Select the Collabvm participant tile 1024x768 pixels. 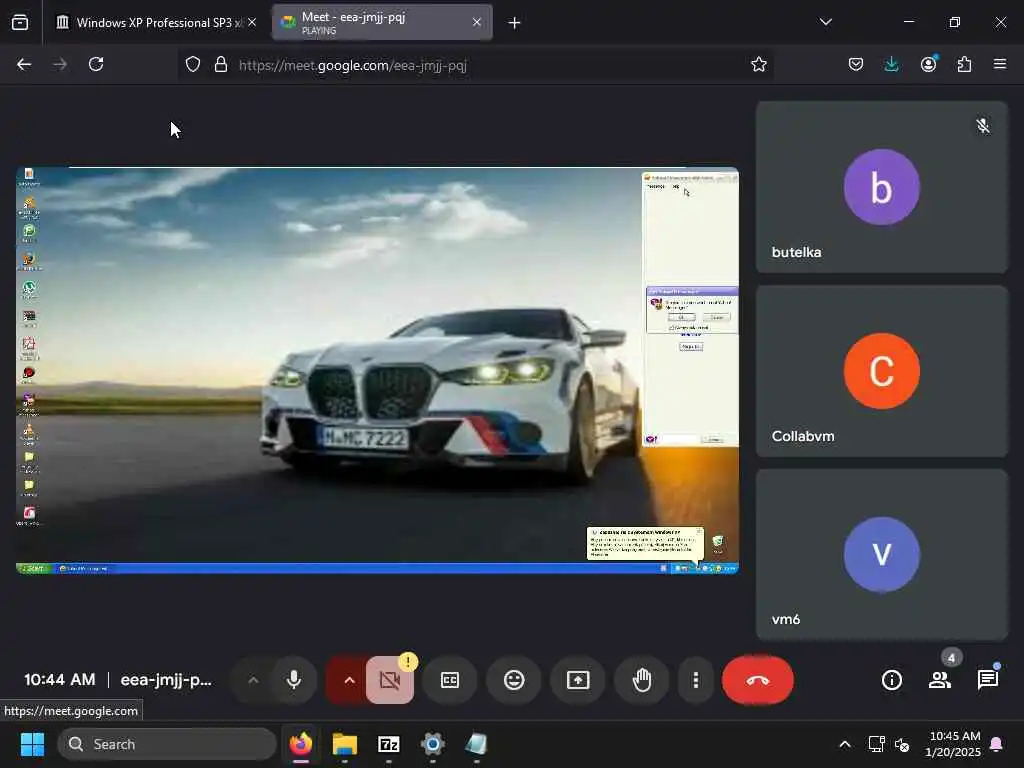882,371
